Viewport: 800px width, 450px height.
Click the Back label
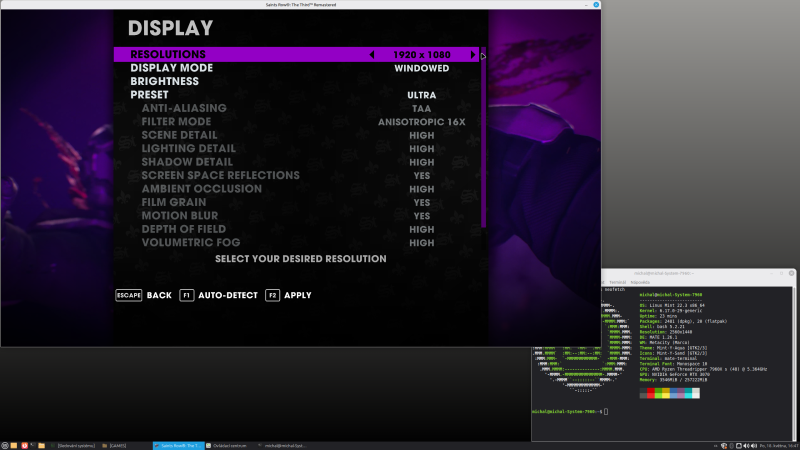pos(159,295)
